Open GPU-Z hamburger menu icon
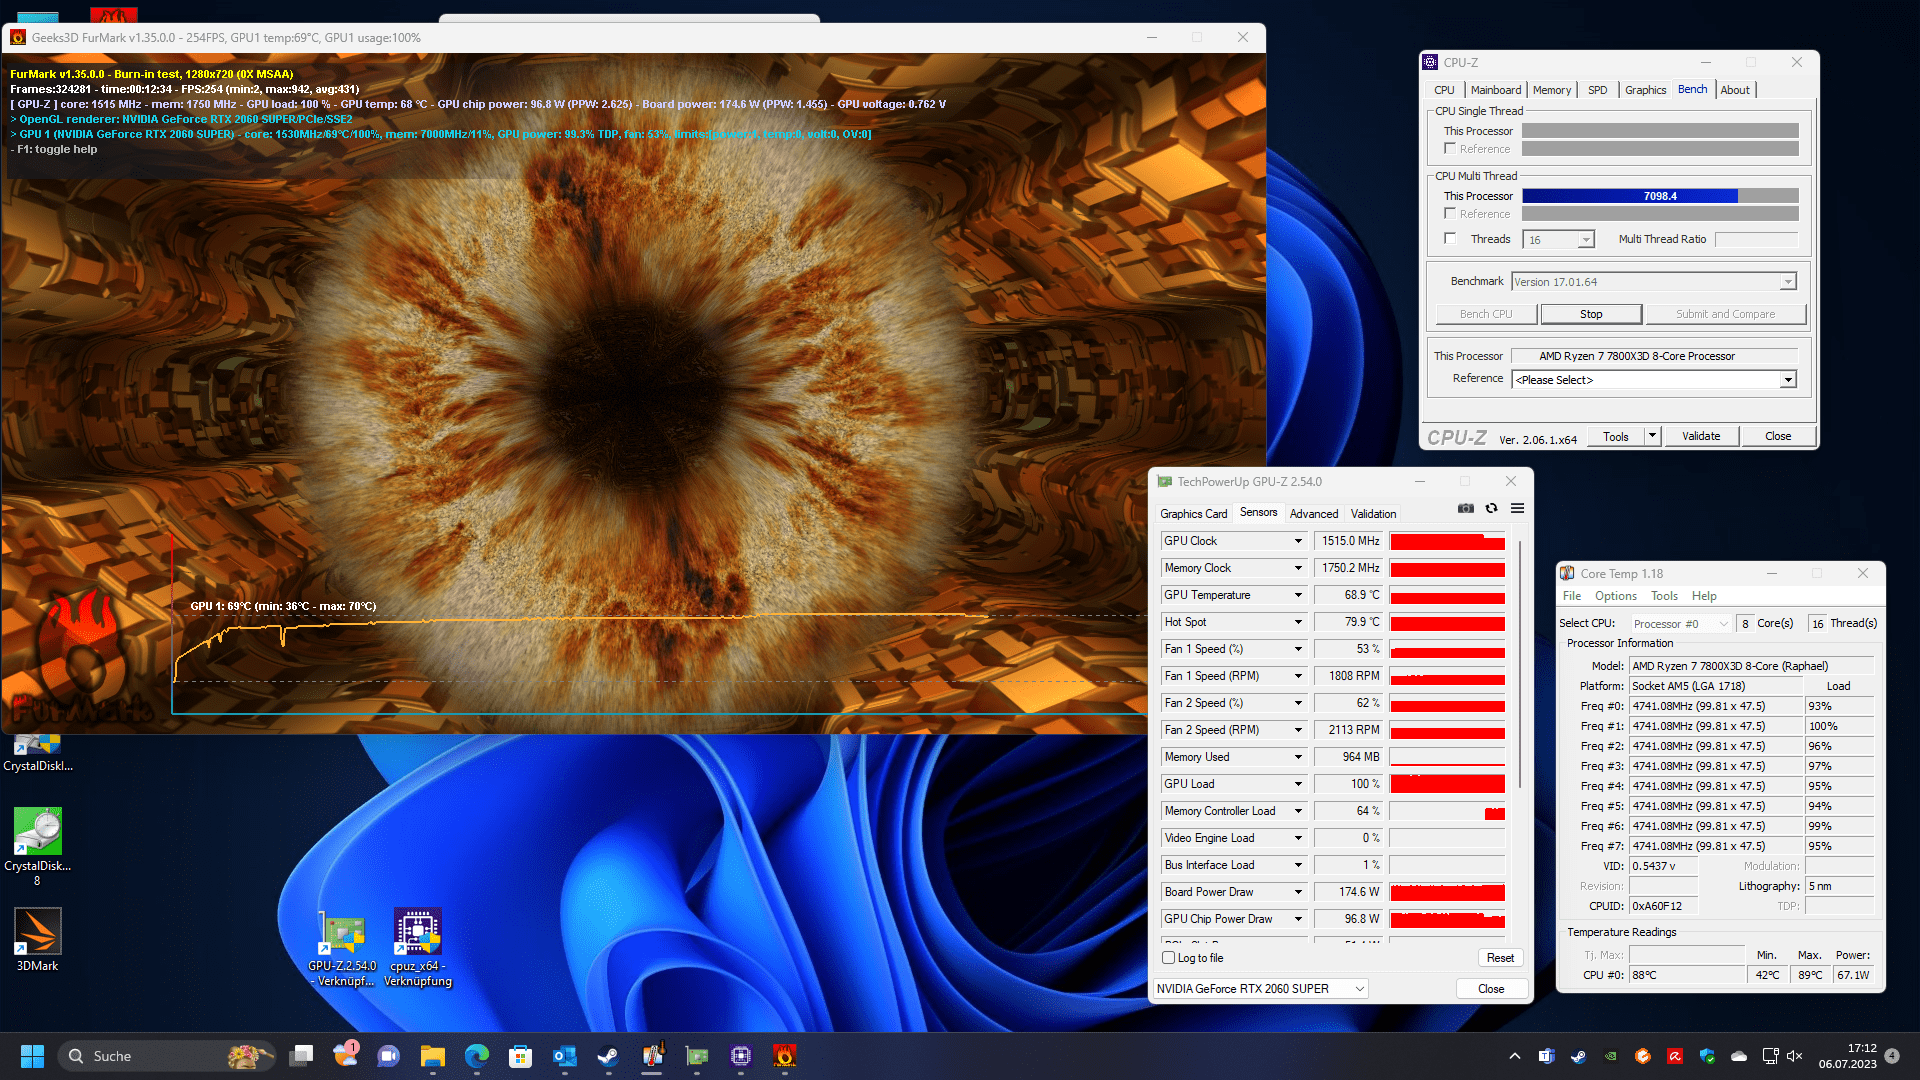 [1517, 508]
